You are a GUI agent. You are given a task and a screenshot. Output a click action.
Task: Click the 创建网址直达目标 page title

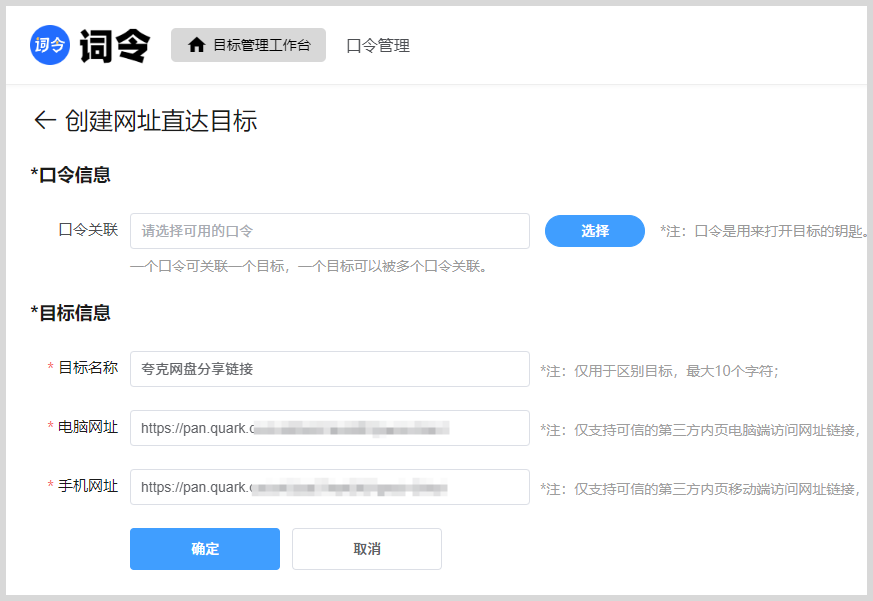[x=161, y=121]
